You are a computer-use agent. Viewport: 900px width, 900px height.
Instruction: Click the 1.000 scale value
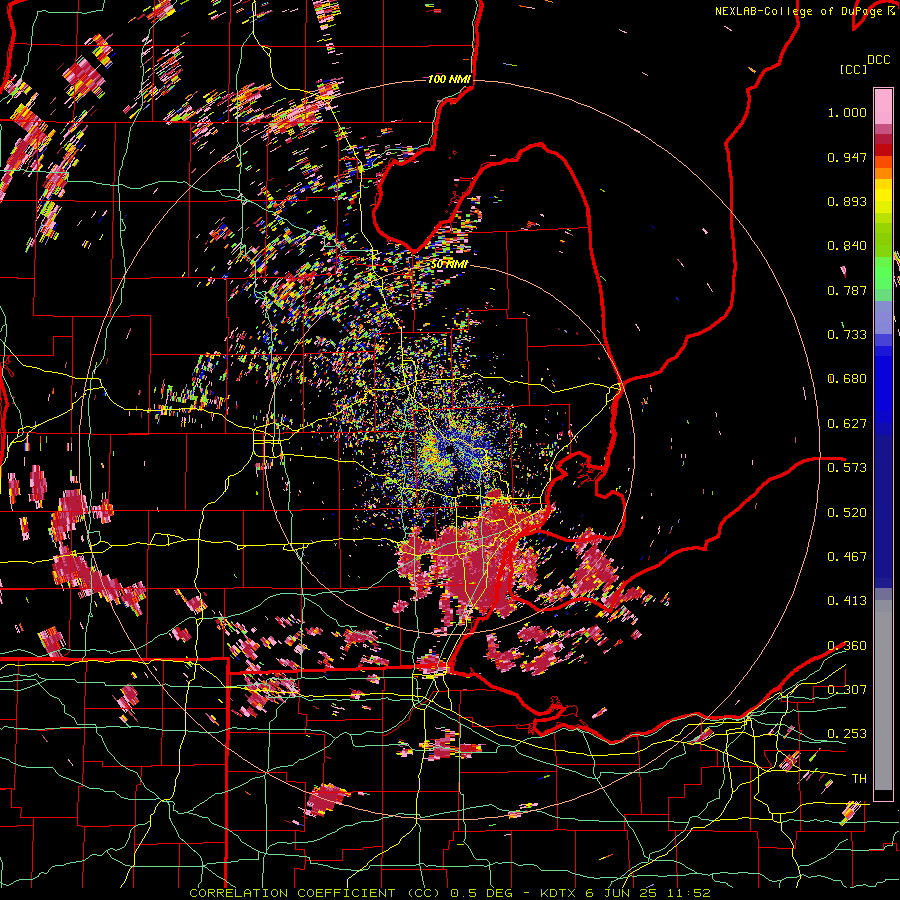pos(847,112)
